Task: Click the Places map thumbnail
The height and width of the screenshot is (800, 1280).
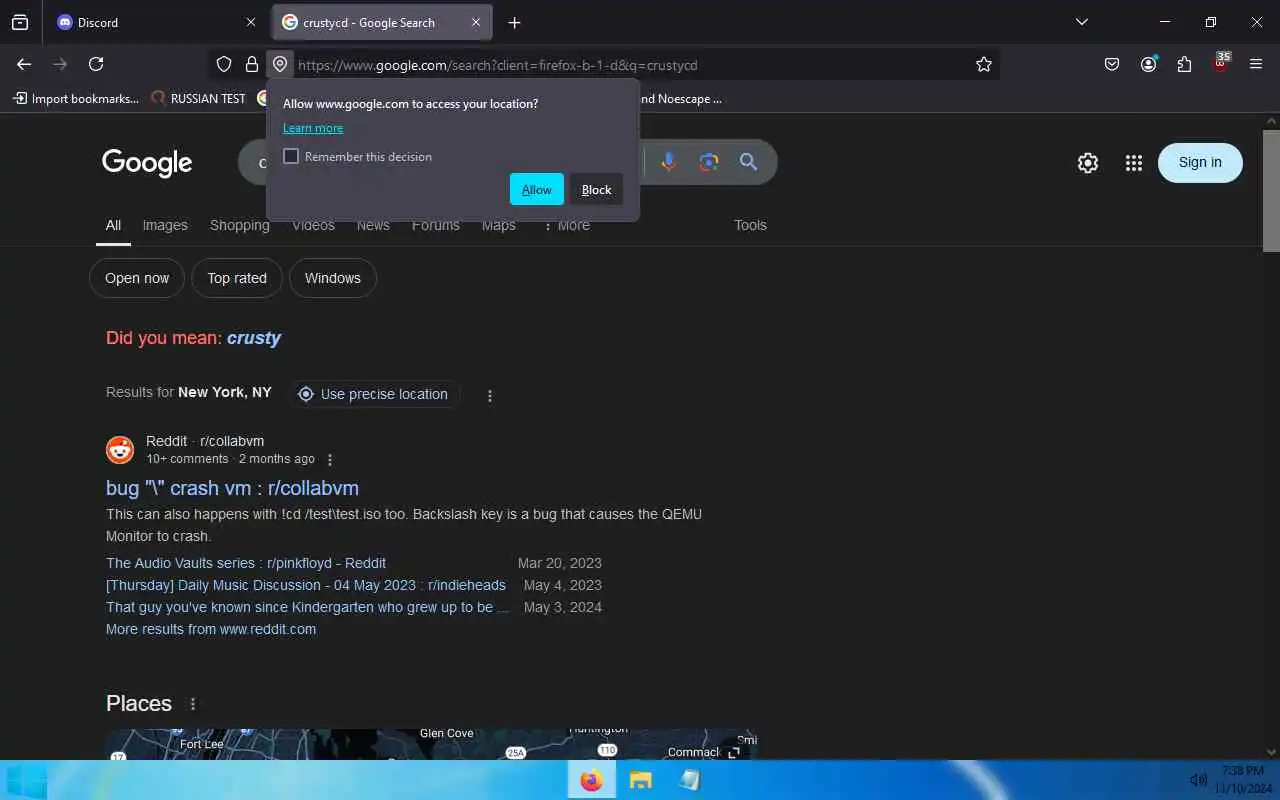Action: coord(431,744)
